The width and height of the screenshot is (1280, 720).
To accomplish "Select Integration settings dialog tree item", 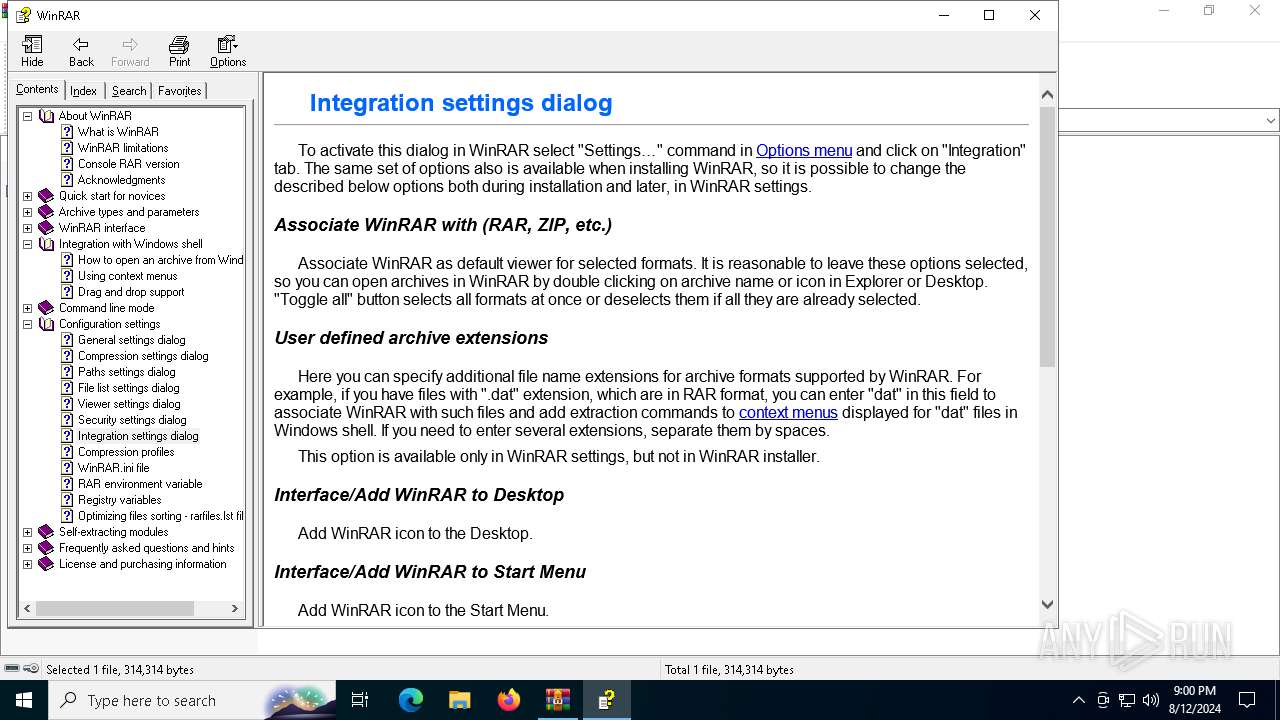I will tap(138, 436).
